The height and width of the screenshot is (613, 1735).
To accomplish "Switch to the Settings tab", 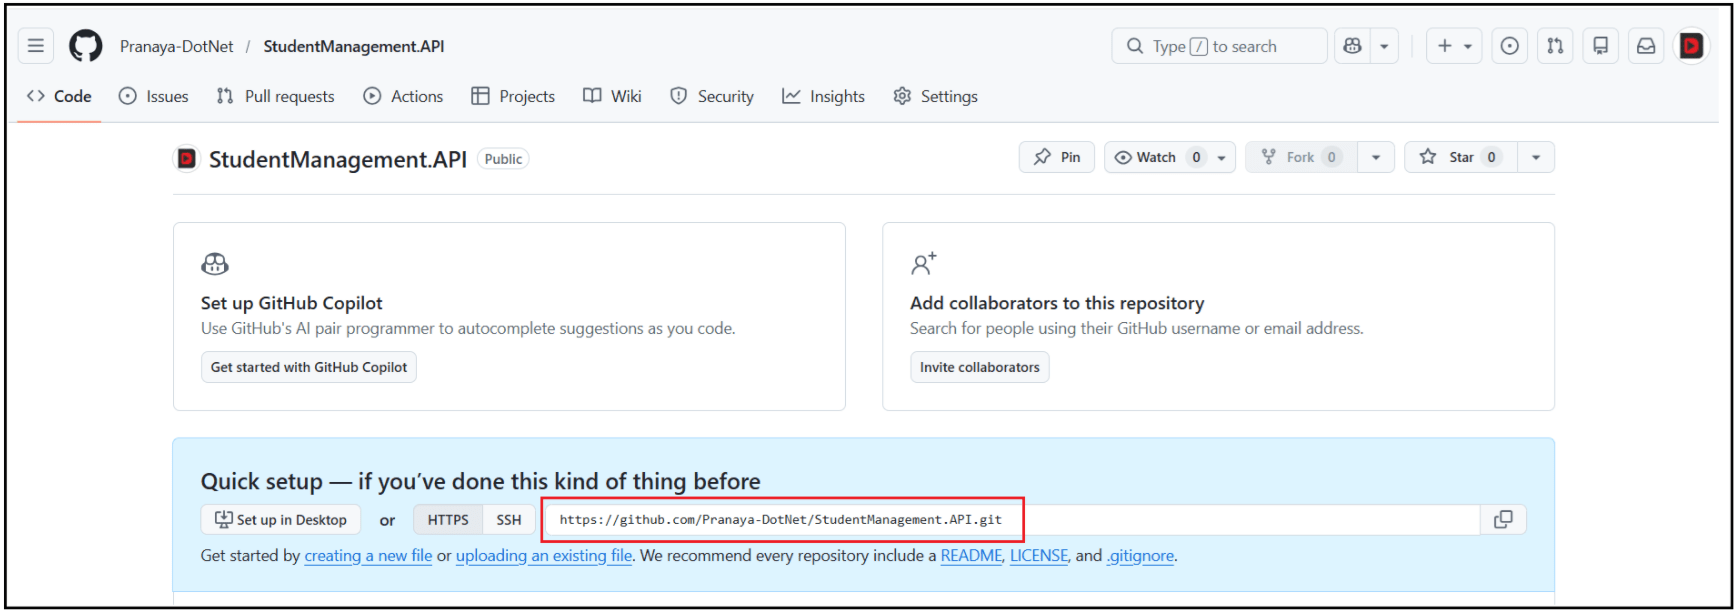I will point(936,96).
